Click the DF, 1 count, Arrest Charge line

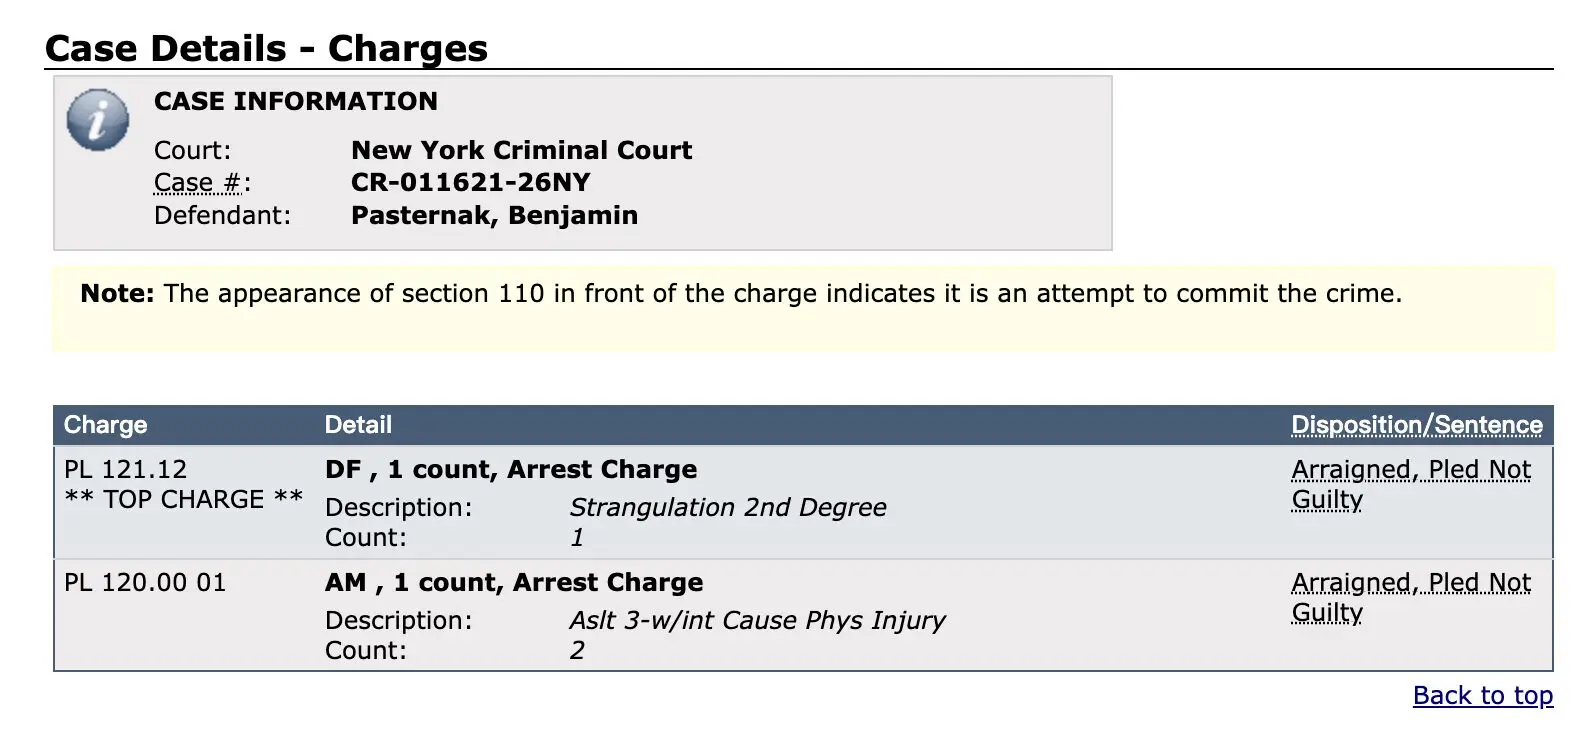tap(510, 469)
